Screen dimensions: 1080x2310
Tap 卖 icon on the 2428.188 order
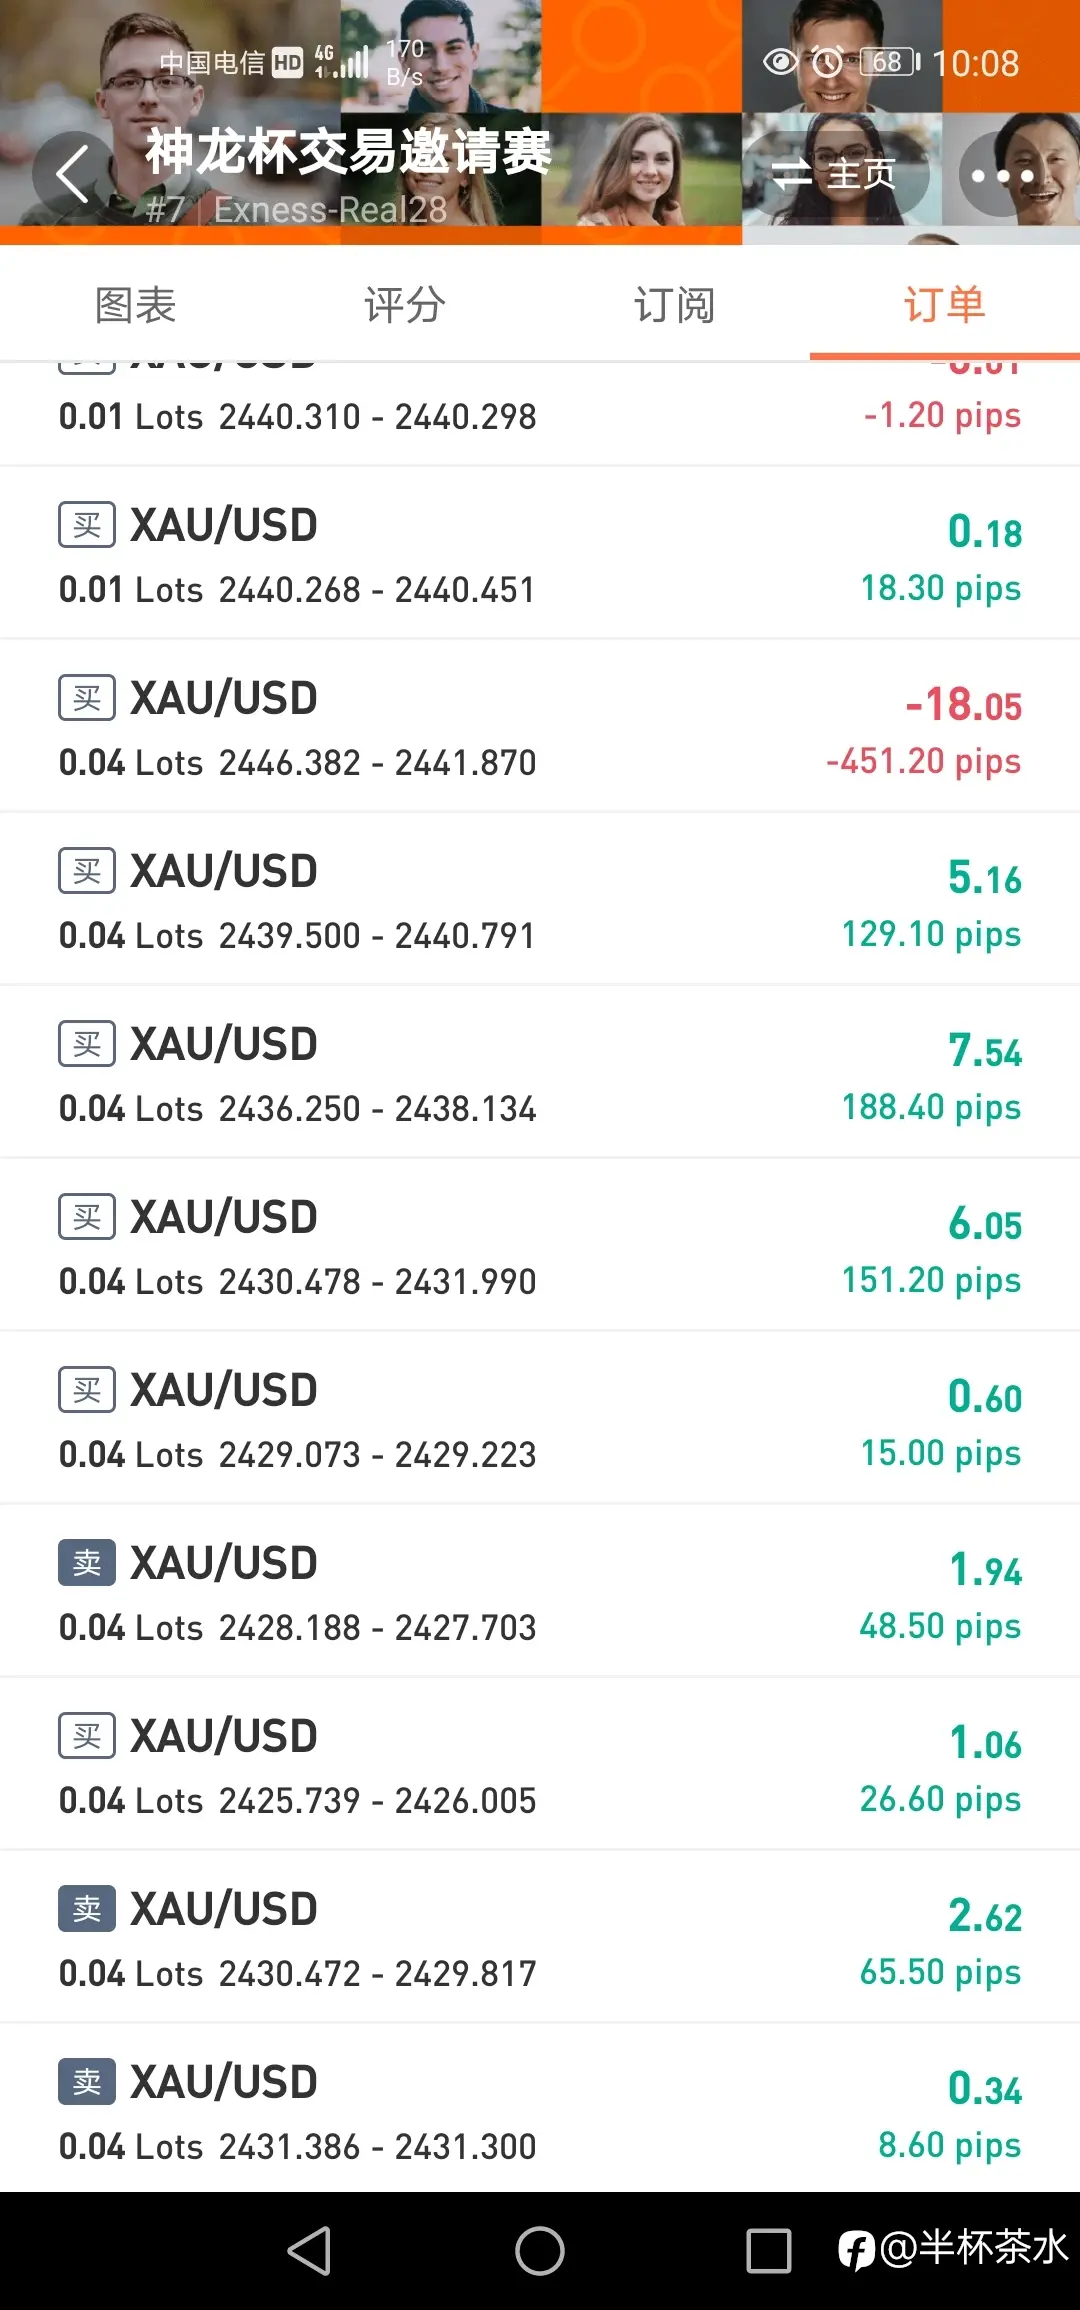[87, 1563]
